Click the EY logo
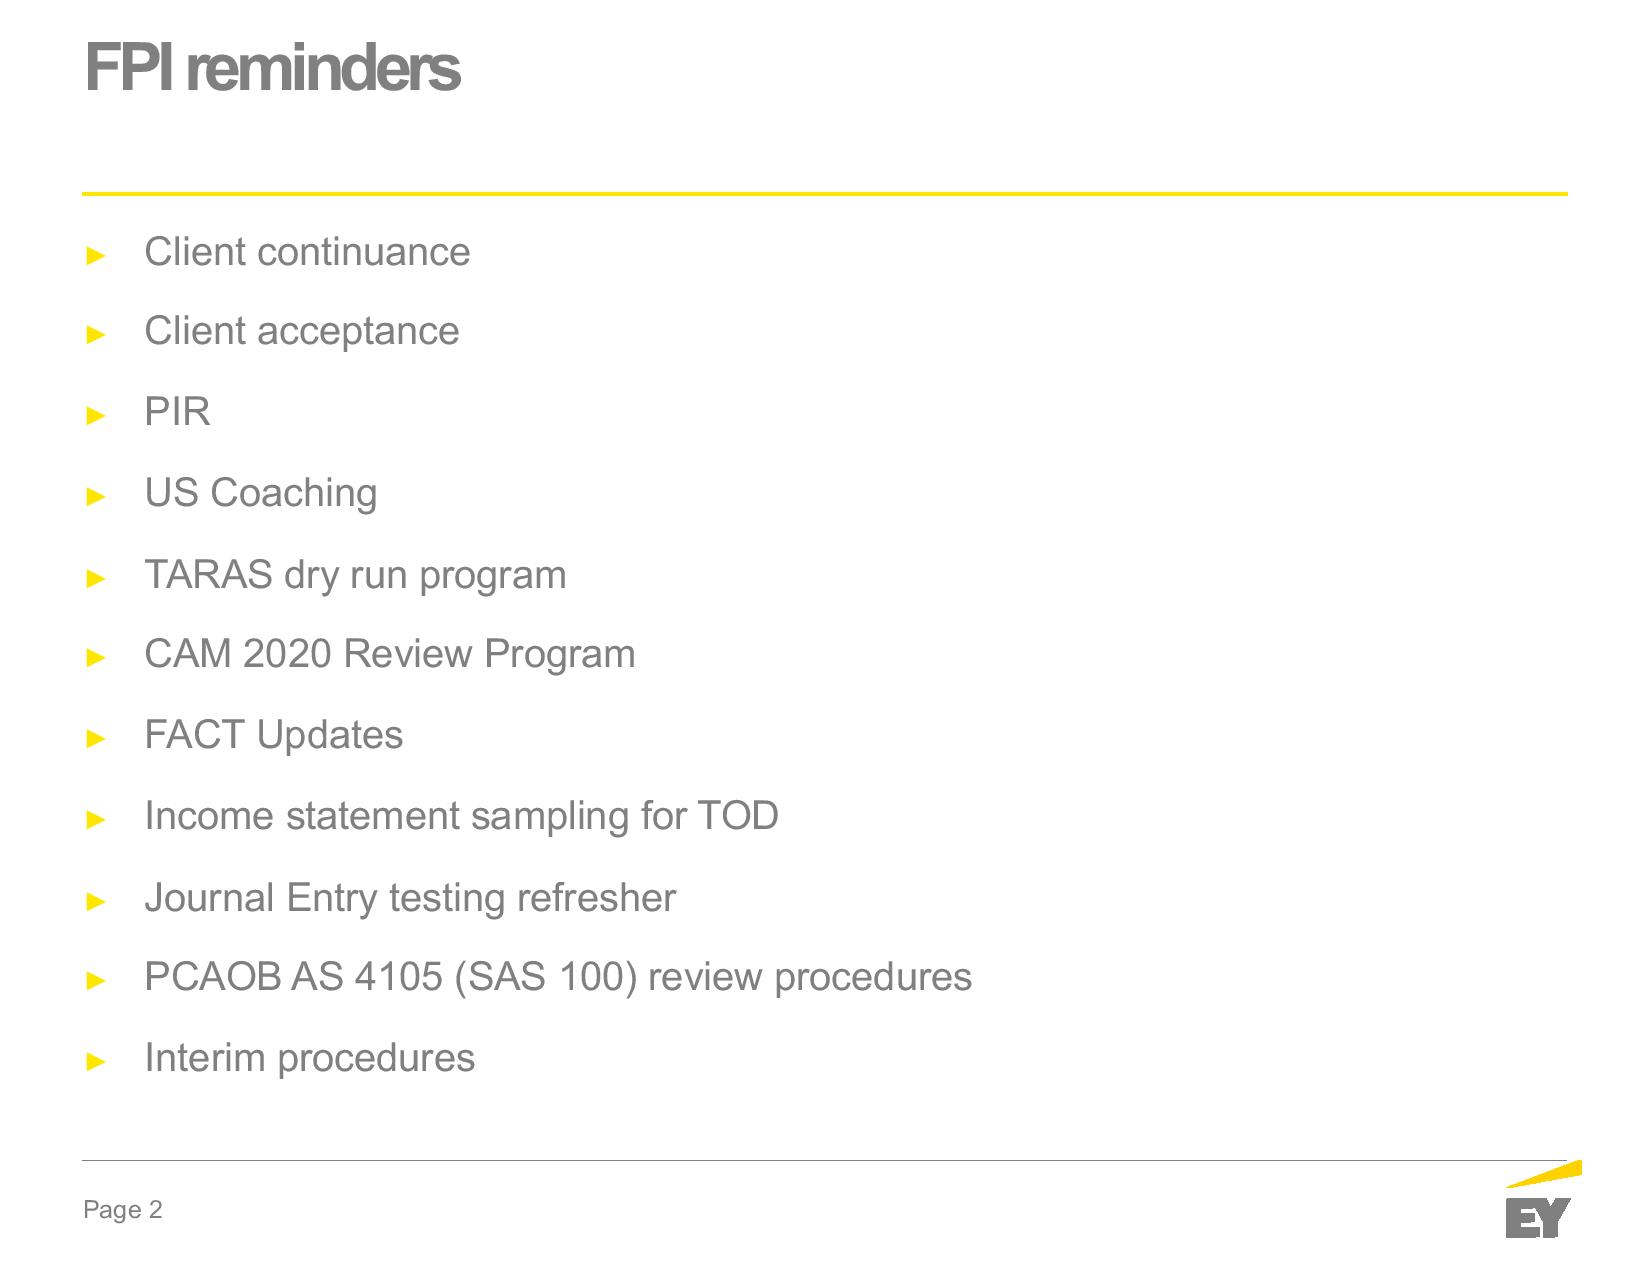1650x1275 pixels. click(1541, 1203)
